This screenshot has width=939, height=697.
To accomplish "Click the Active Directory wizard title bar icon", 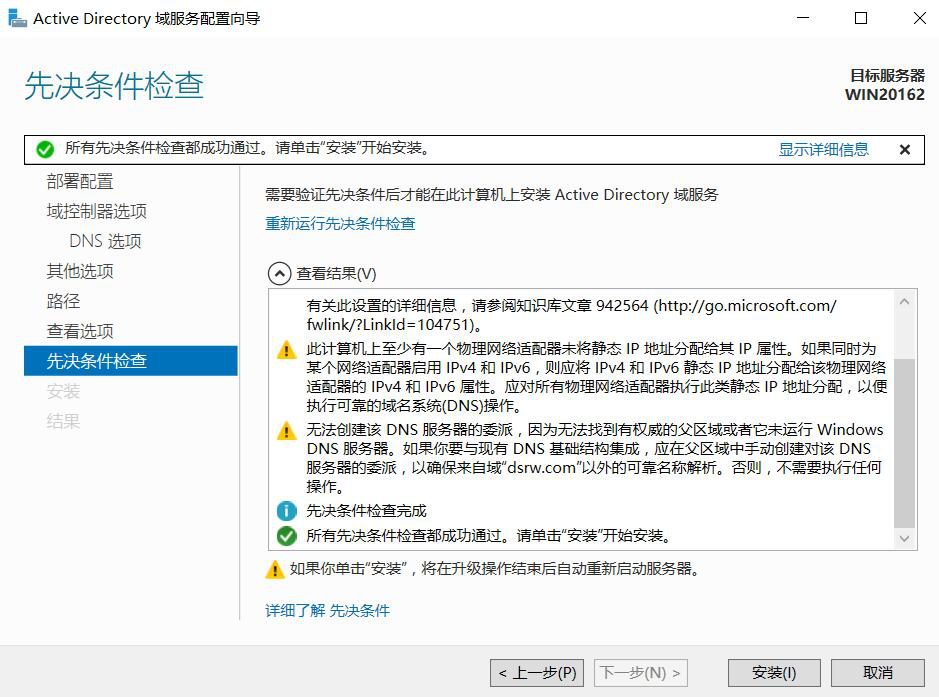I will tap(17, 19).
